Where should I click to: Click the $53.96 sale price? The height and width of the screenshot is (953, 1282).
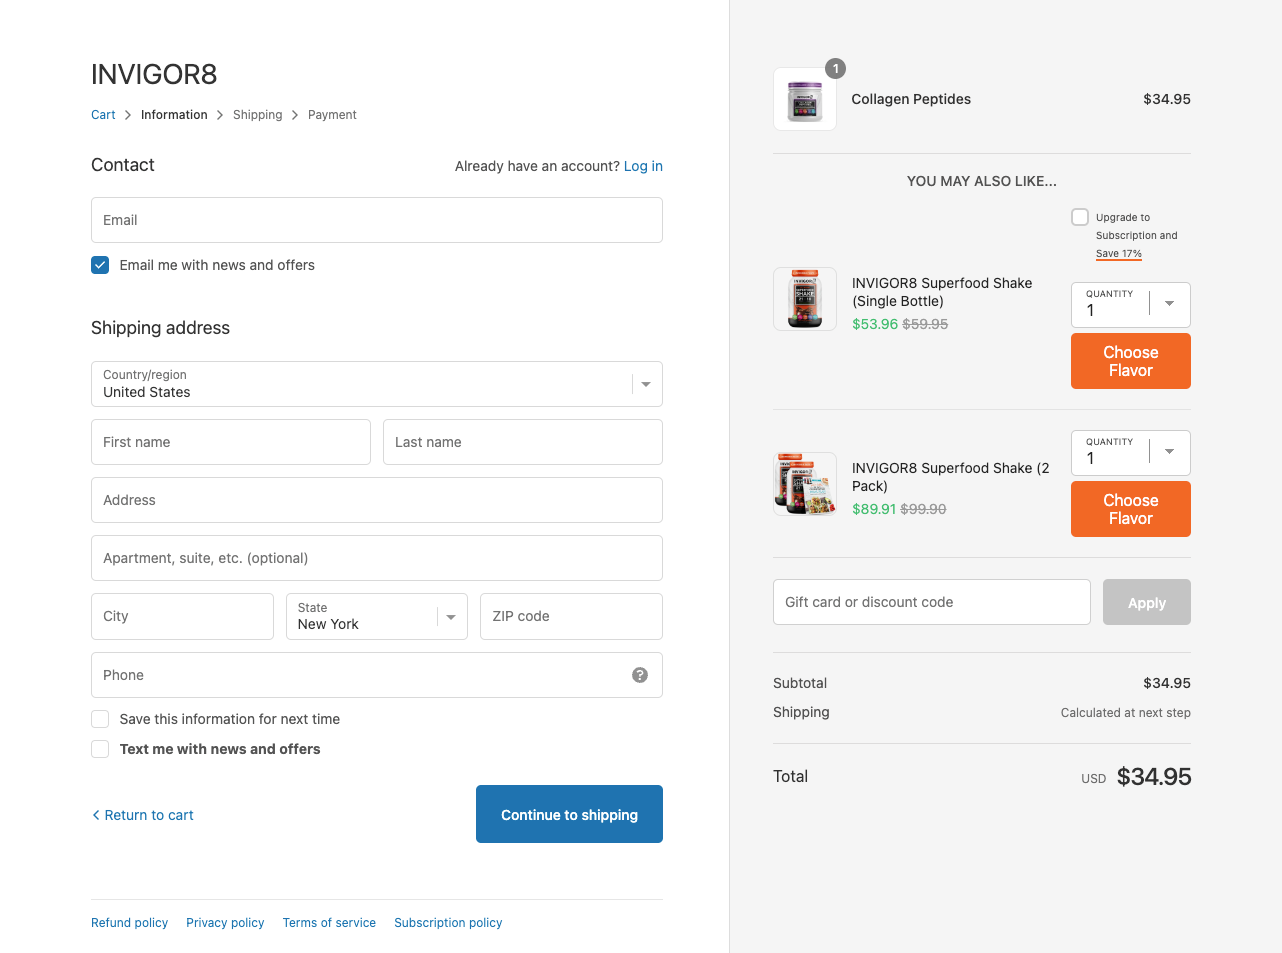point(875,324)
